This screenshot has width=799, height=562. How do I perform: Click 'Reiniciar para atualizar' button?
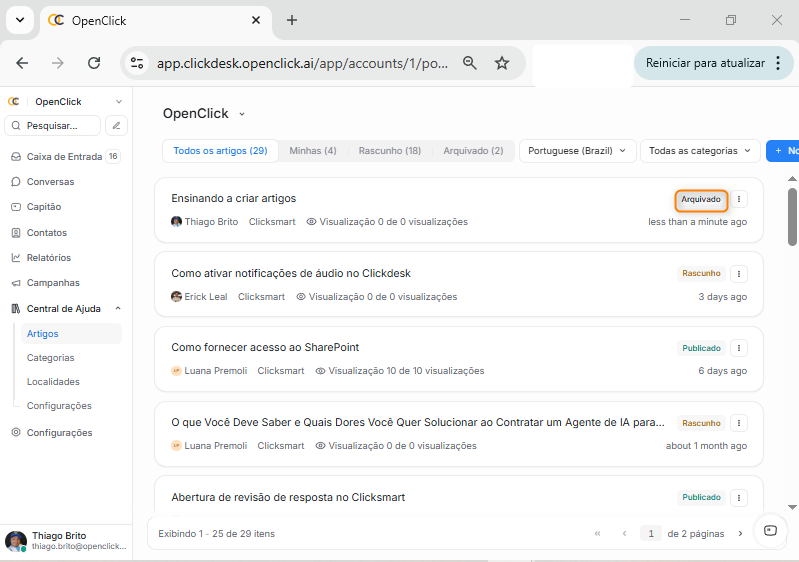(704, 63)
